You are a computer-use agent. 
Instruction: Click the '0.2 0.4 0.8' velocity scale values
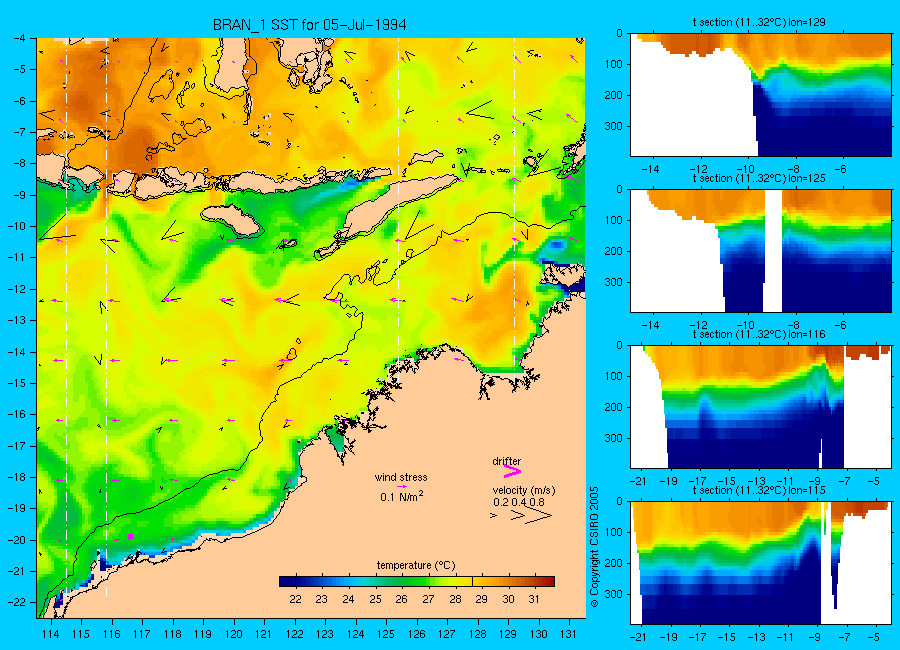[x=519, y=502]
